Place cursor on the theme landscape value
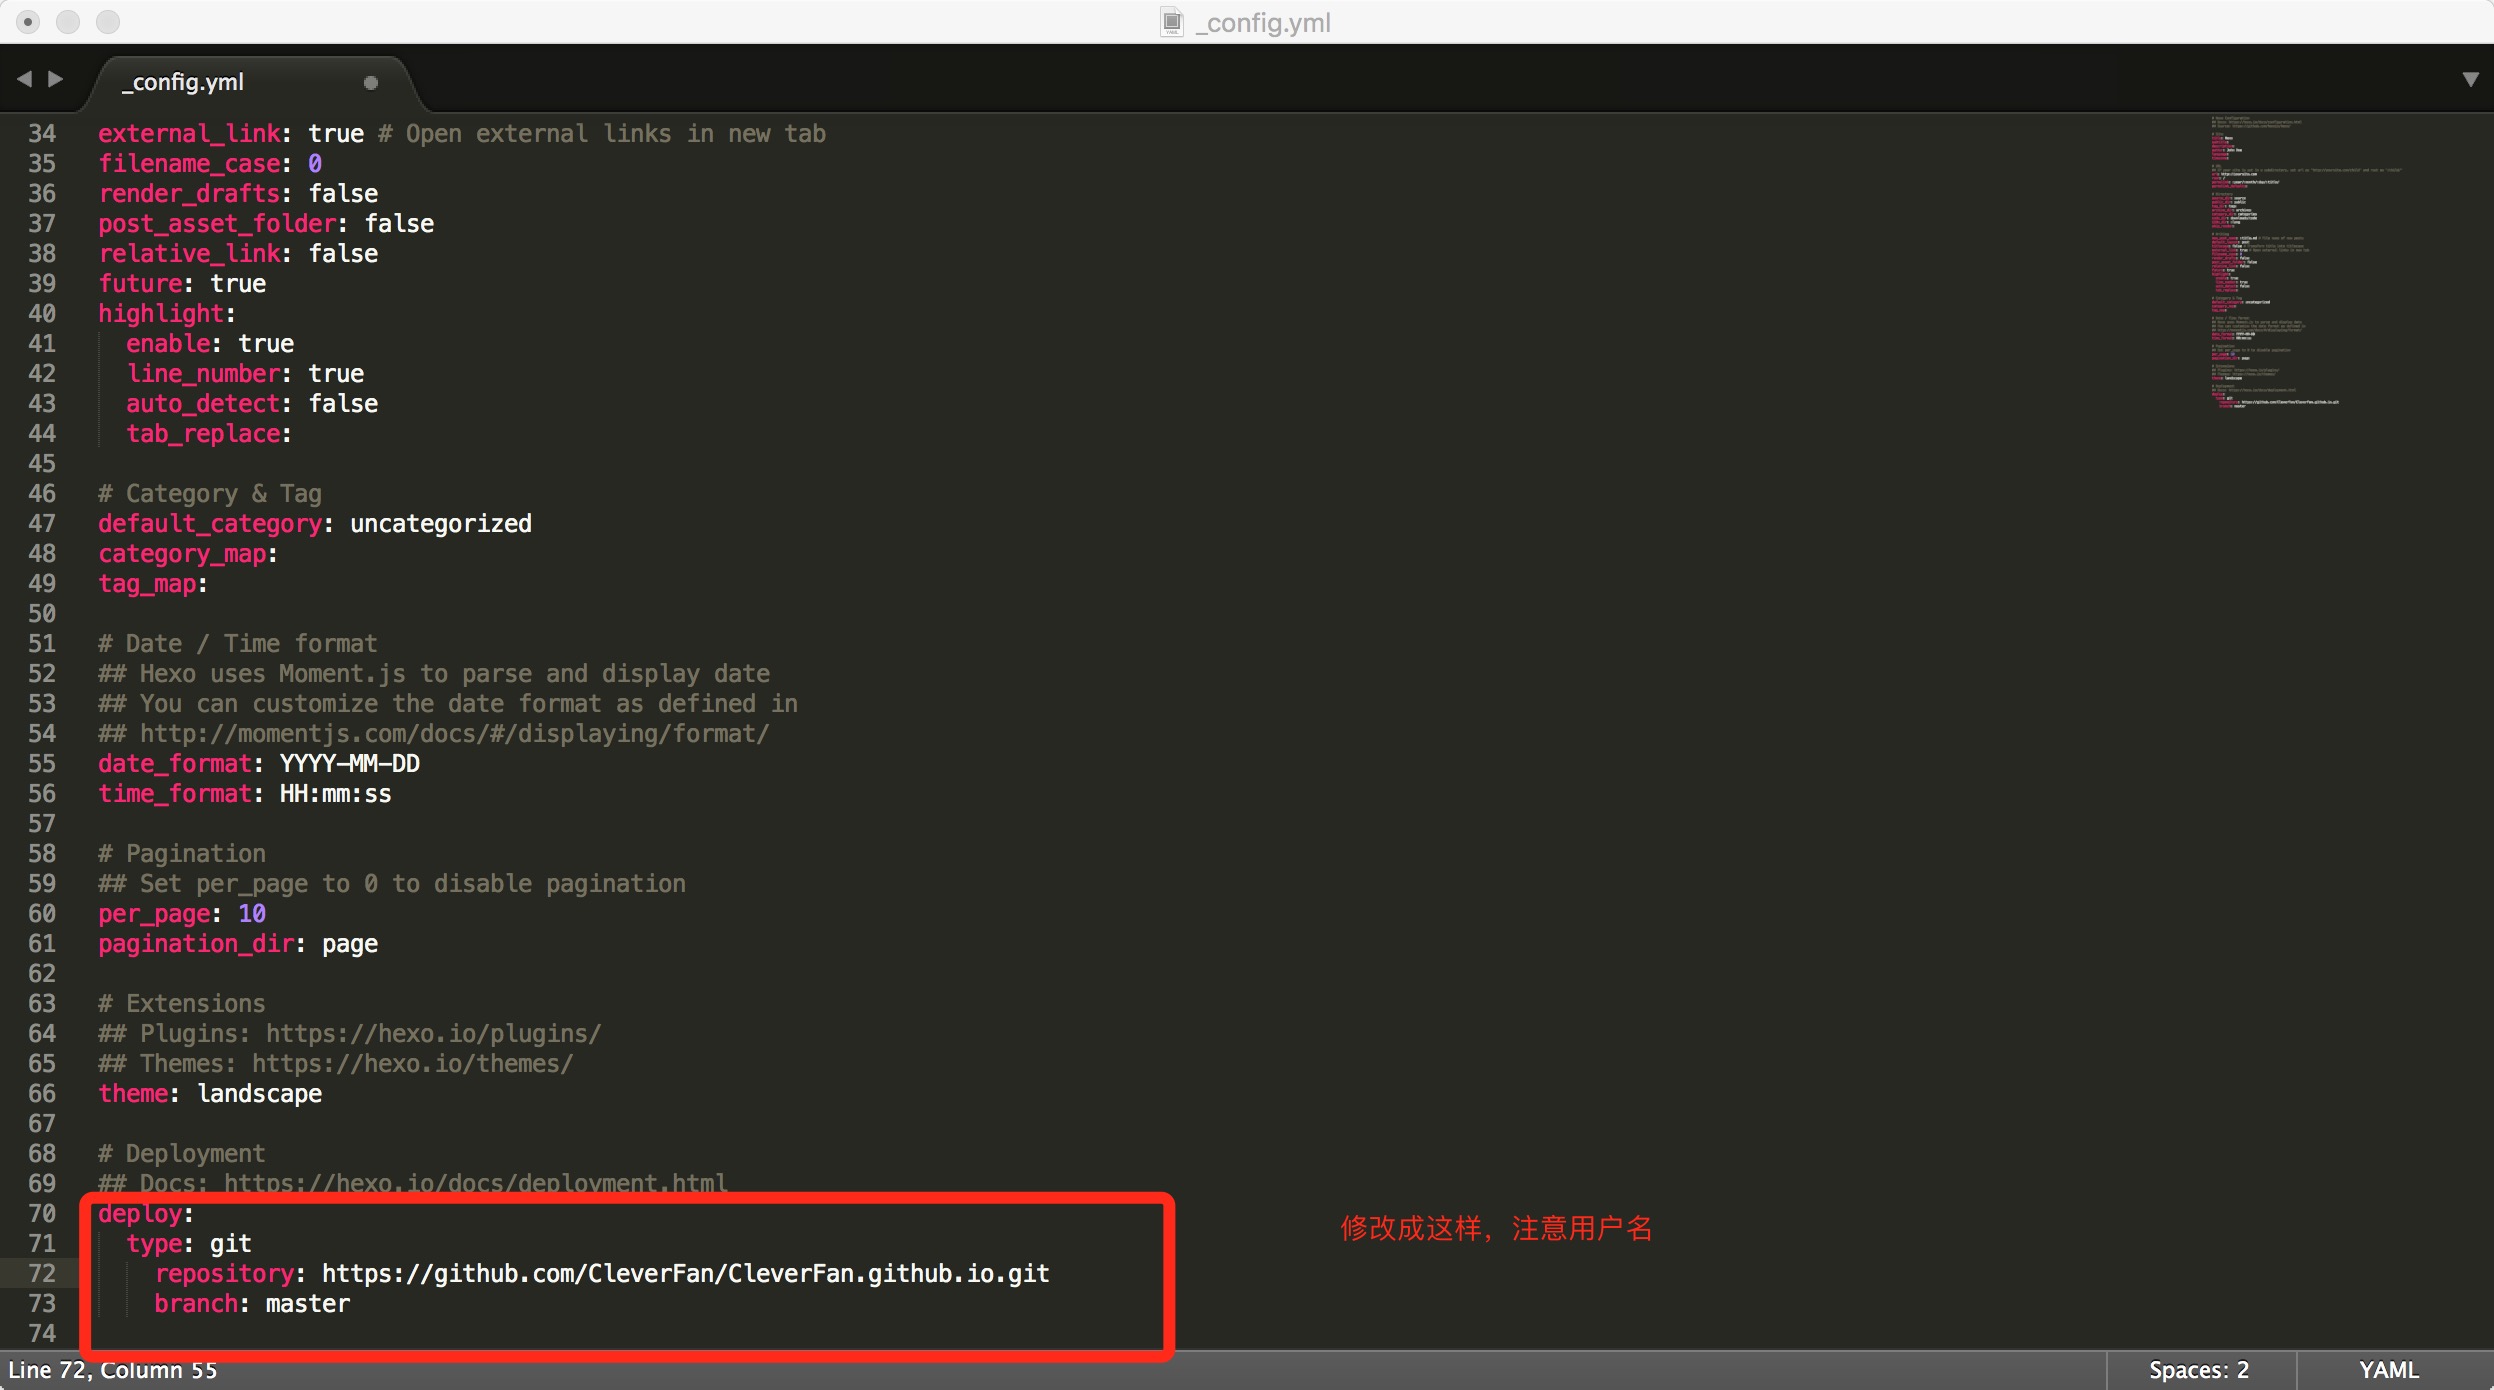Viewport: 2494px width, 1390px height. point(260,1094)
